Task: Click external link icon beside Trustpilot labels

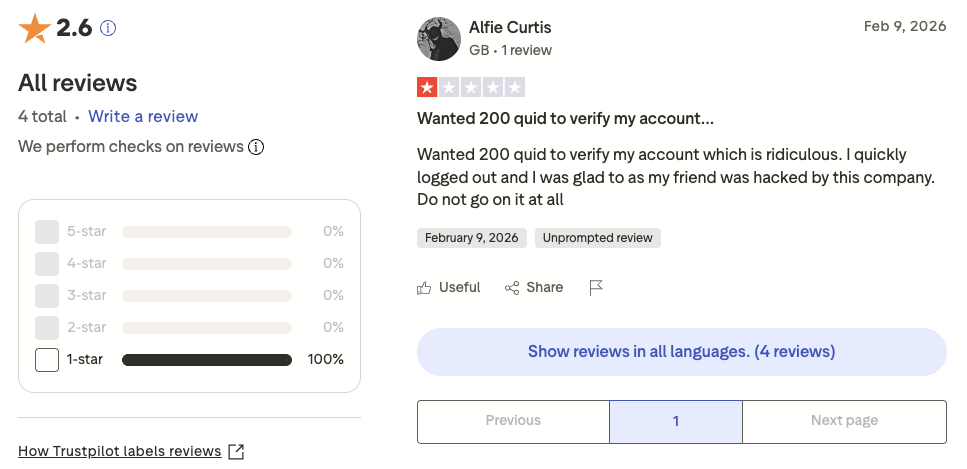Action: [x=236, y=451]
